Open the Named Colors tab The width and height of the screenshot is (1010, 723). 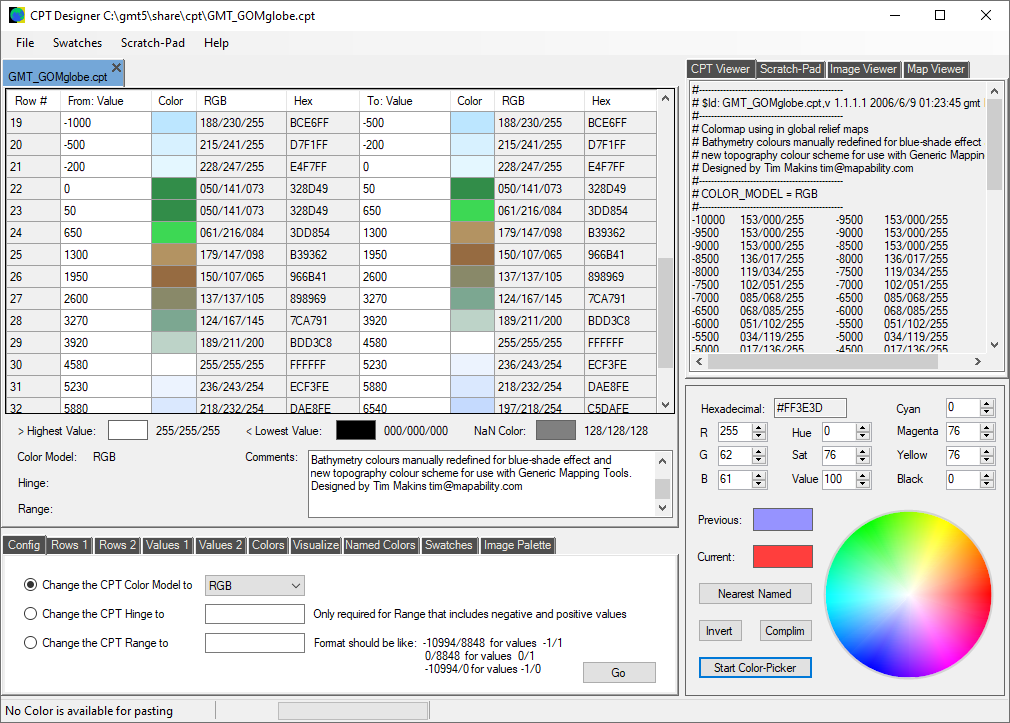point(380,545)
